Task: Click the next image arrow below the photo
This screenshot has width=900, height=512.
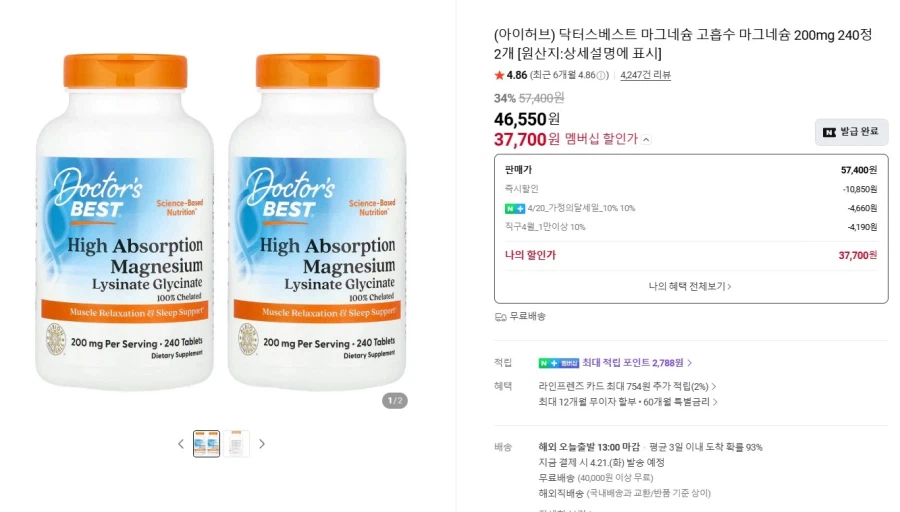Action: (x=262, y=444)
